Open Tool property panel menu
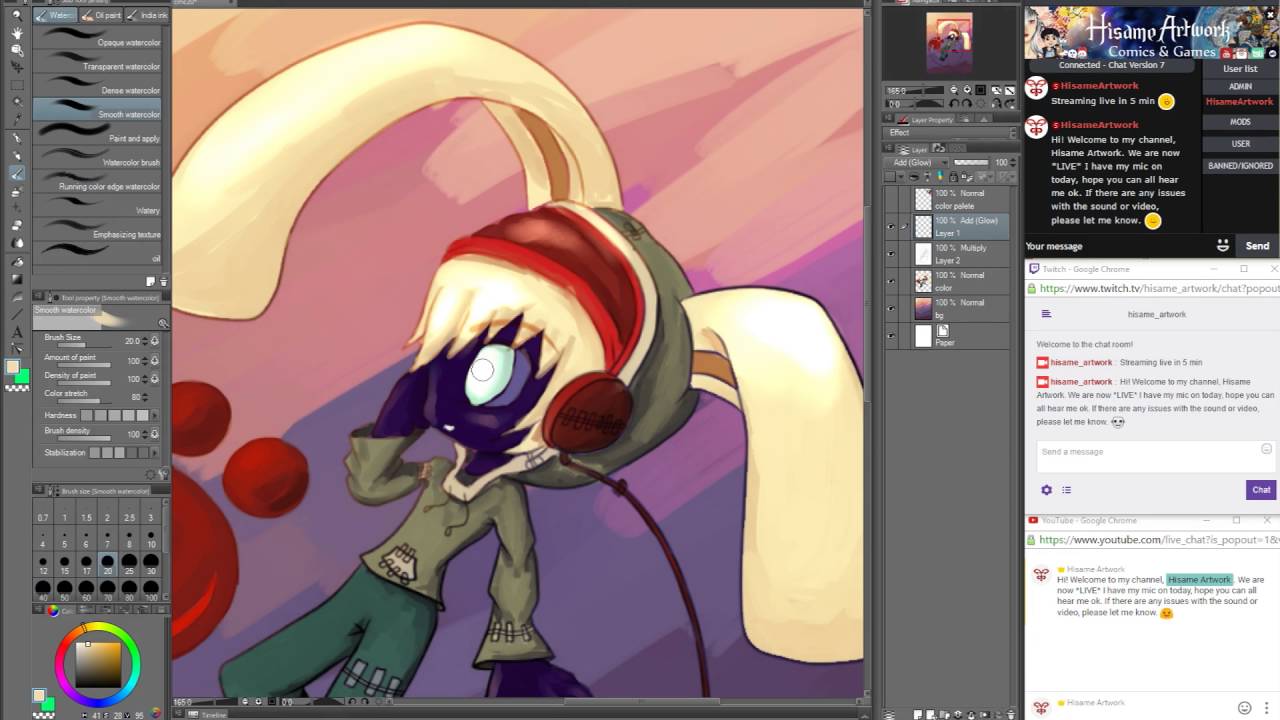 [x=38, y=297]
